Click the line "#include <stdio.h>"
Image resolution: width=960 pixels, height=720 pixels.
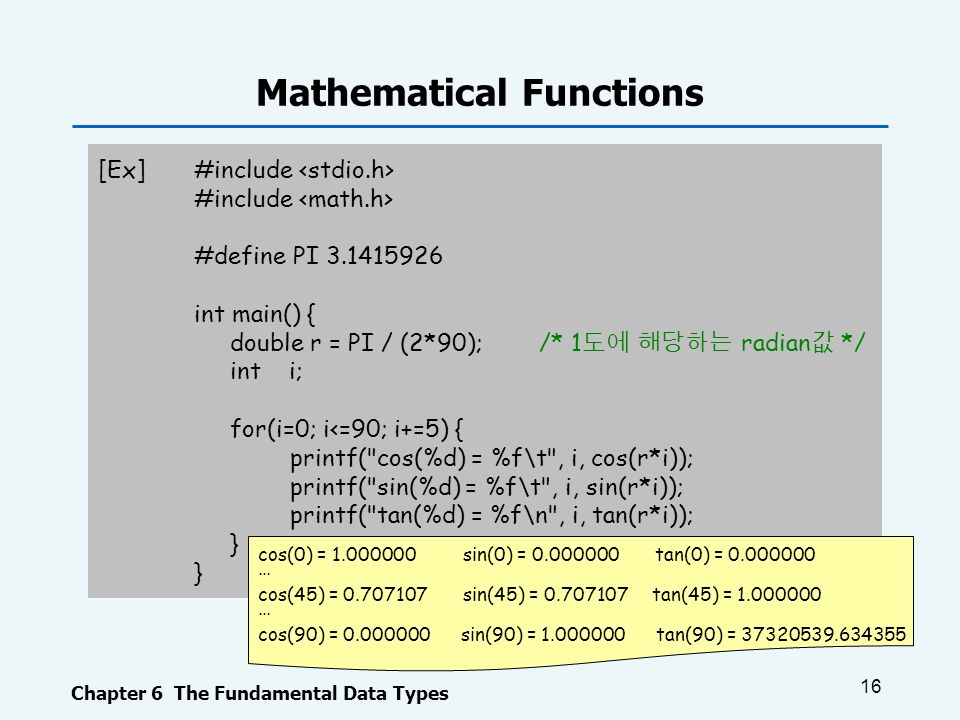click(x=294, y=170)
